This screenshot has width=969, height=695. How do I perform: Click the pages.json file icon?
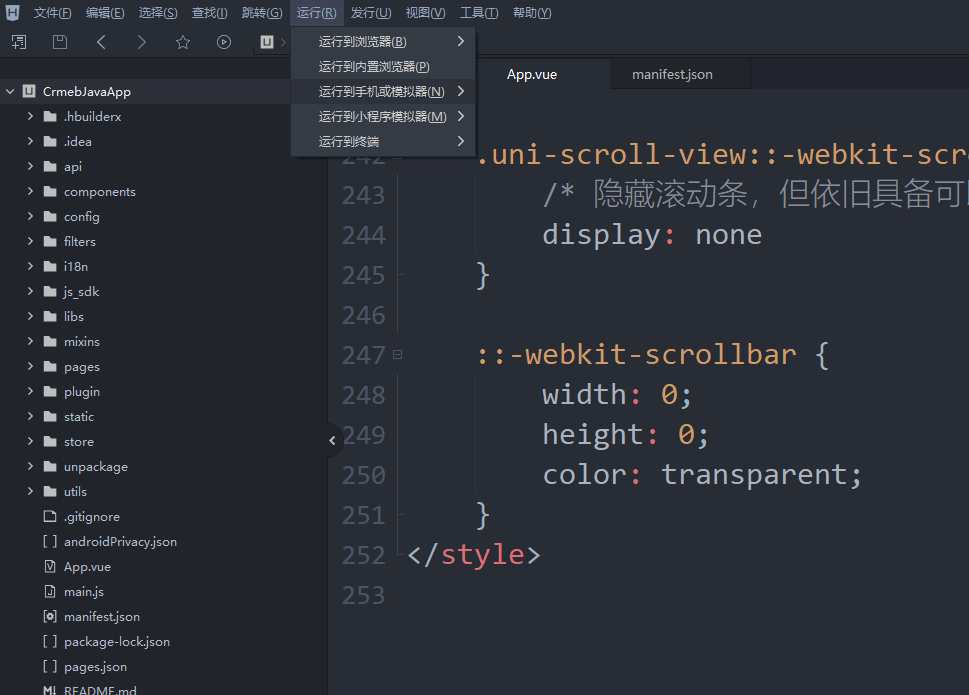pyautogui.click(x=50, y=666)
